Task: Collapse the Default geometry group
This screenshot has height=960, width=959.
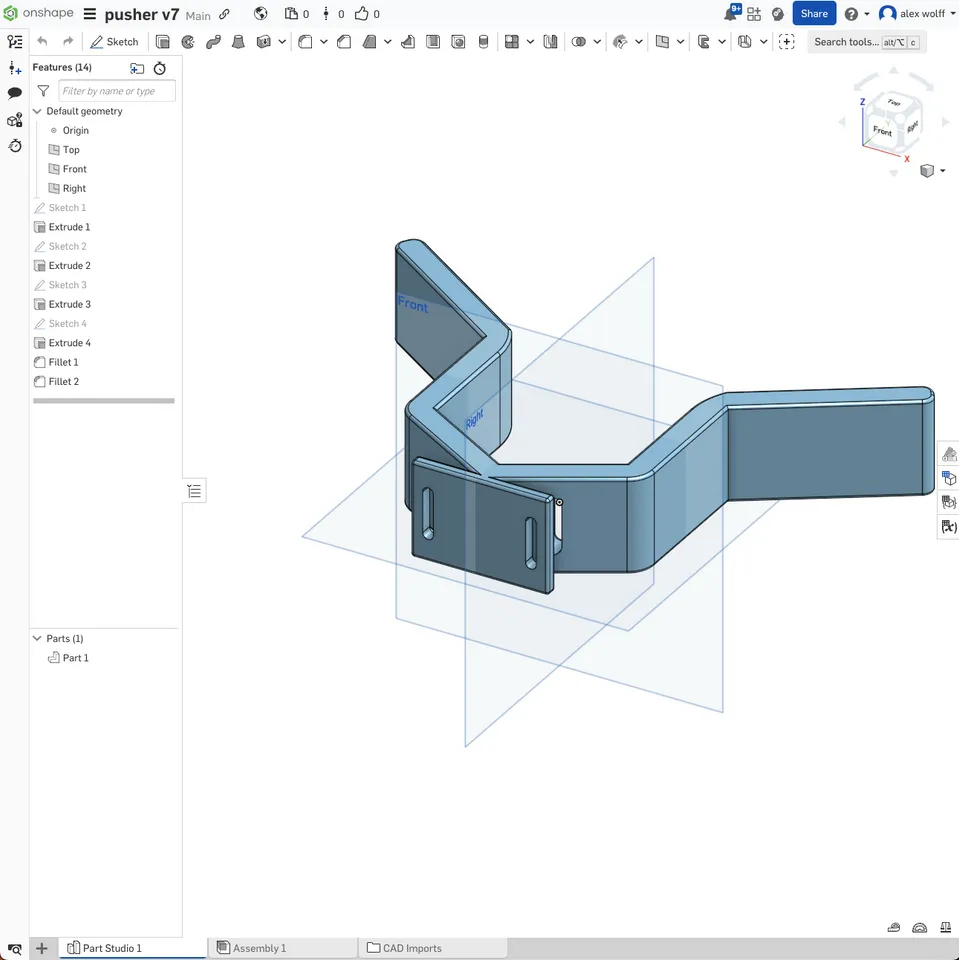Action: tap(38, 111)
